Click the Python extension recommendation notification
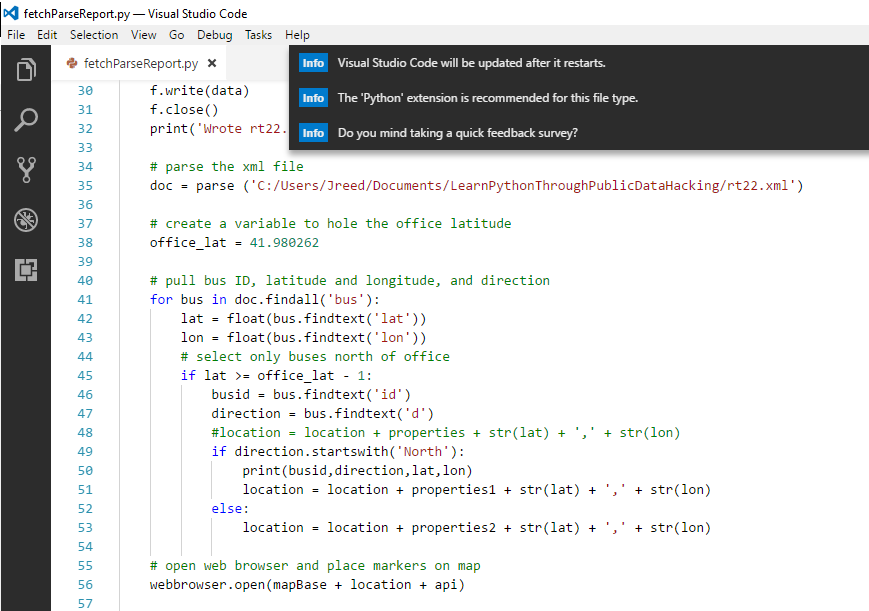Screen dimensions: 869x611 487,98
